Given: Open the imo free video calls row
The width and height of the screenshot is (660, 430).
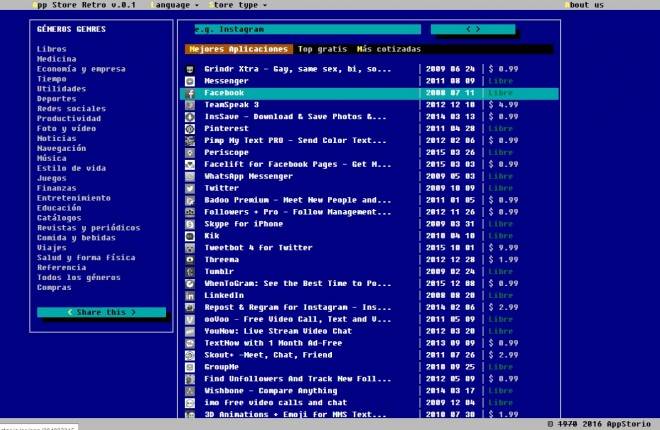Looking at the screenshot, I should tap(370, 403).
